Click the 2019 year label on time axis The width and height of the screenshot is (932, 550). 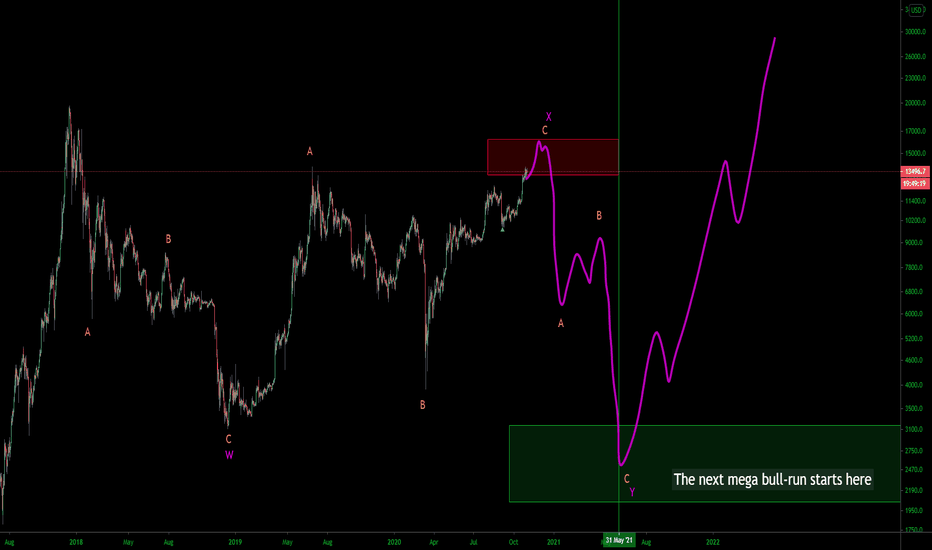[235, 542]
